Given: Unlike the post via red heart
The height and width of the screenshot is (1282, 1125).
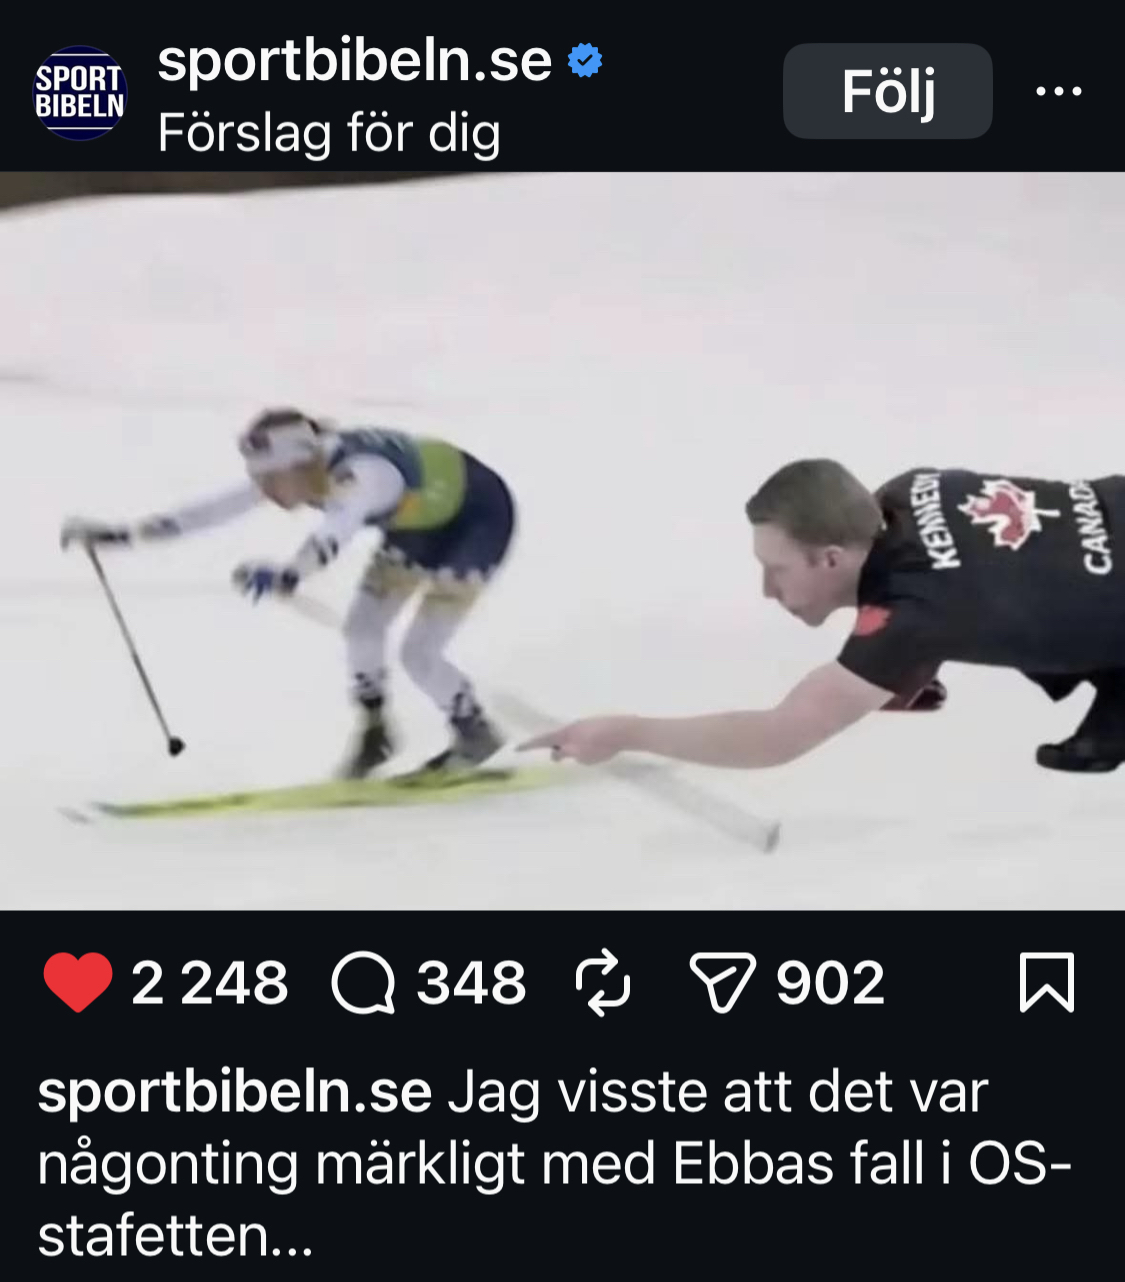Looking at the screenshot, I should click(78, 983).
